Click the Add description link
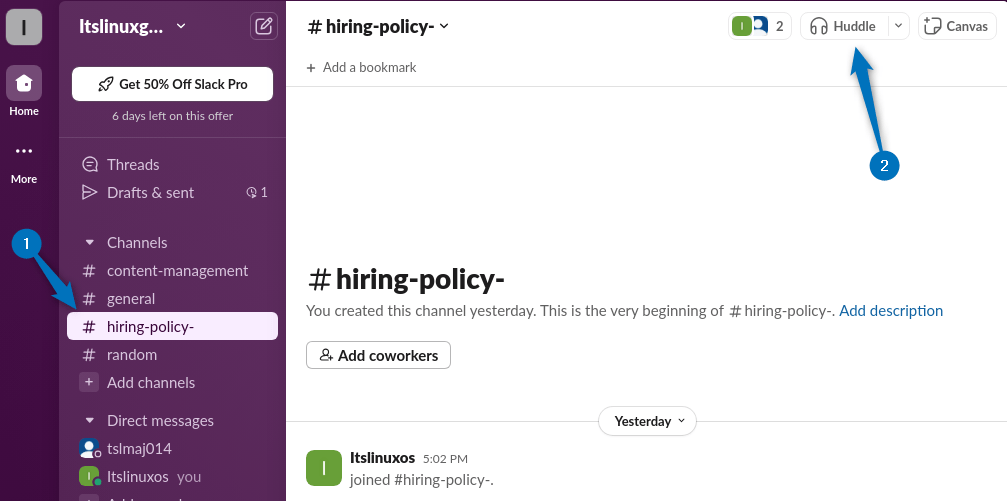1007x501 pixels. (x=890, y=311)
